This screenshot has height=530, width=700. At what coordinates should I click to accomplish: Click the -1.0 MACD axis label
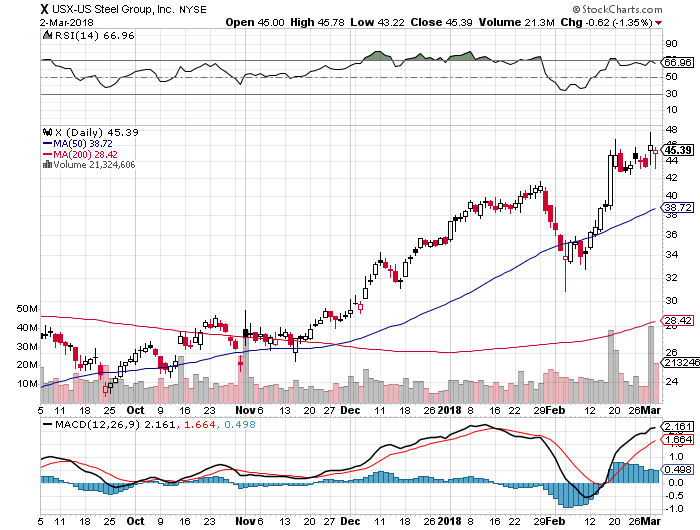(x=674, y=509)
